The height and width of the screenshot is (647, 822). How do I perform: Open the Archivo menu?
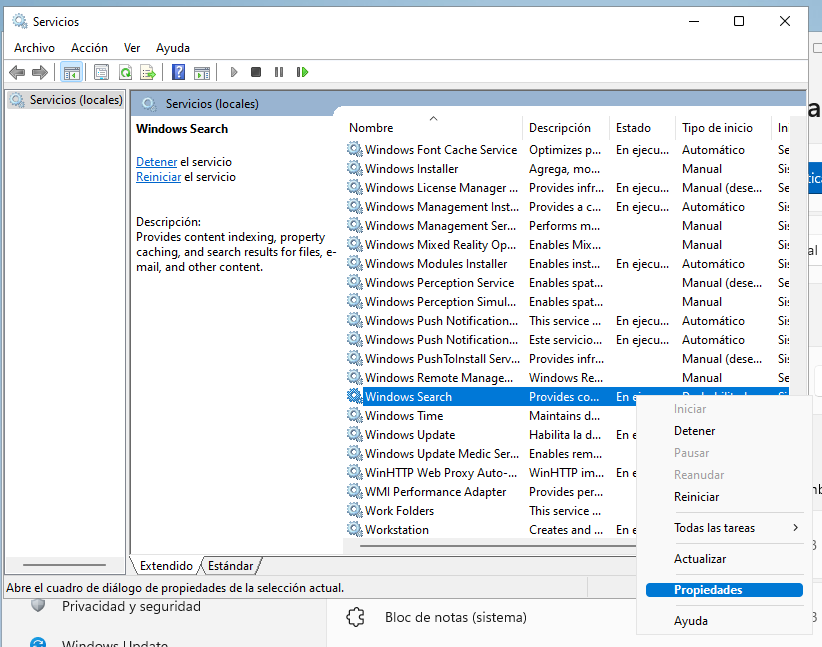click(35, 48)
